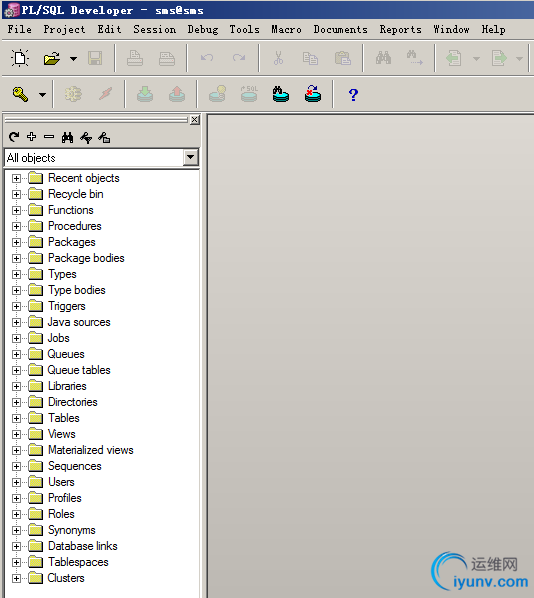Close the object browser panel

[195, 120]
